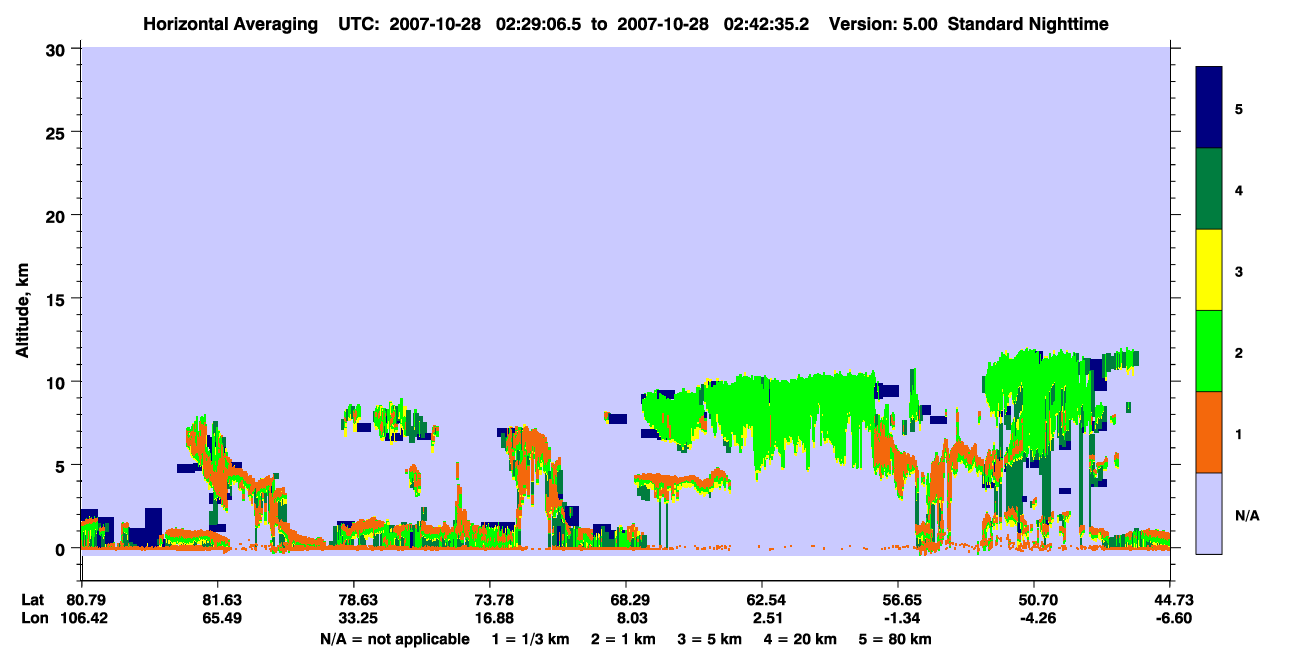Viewport: 1300px width, 667px height.
Task: Click the 'Lat' row label
Action: 33,600
